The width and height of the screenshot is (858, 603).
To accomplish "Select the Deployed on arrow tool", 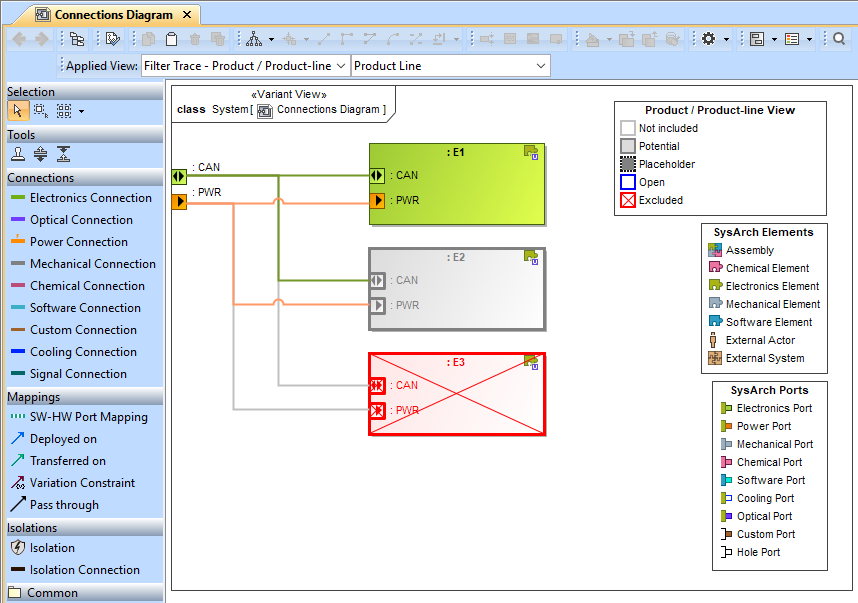I will click(17, 439).
